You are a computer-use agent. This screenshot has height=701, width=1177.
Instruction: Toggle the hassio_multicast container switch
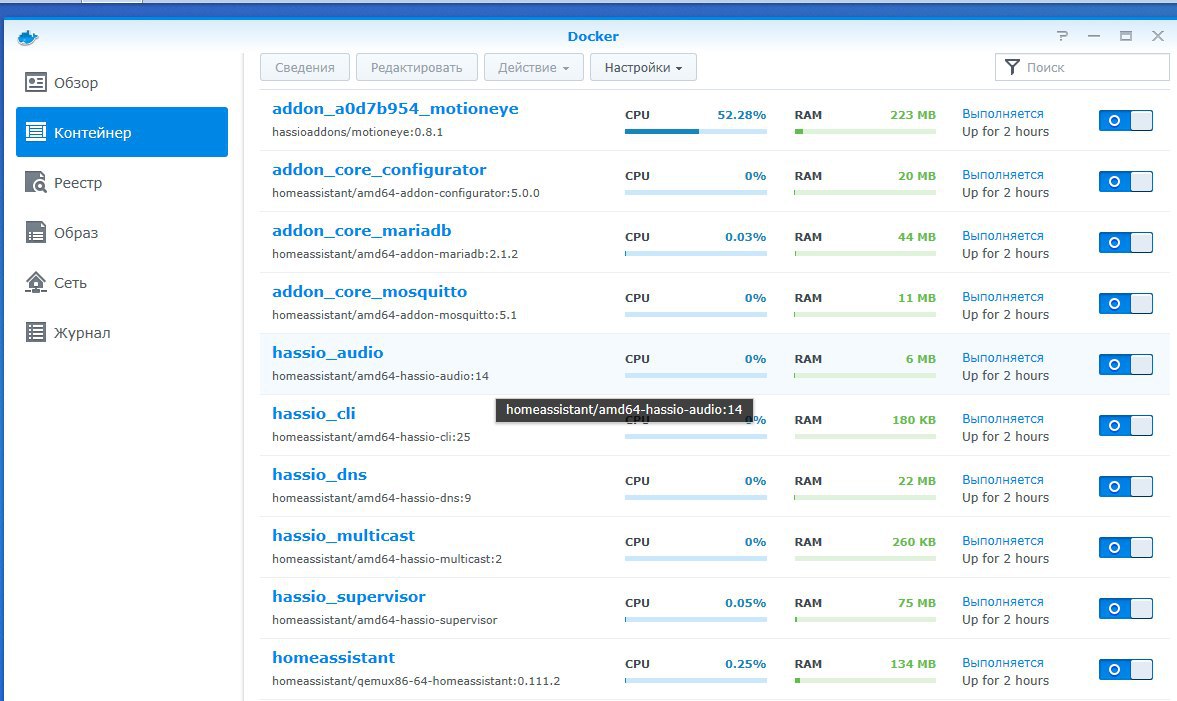(x=1125, y=547)
